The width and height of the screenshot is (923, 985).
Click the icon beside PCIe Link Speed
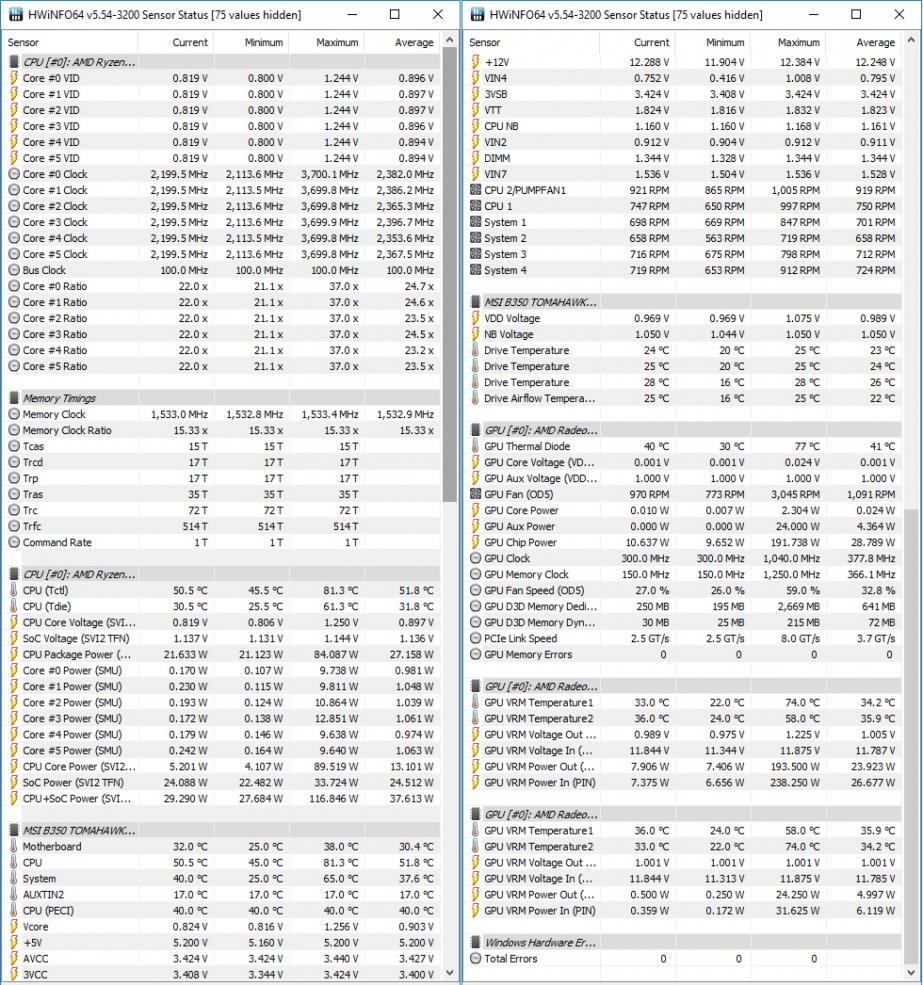(476, 638)
